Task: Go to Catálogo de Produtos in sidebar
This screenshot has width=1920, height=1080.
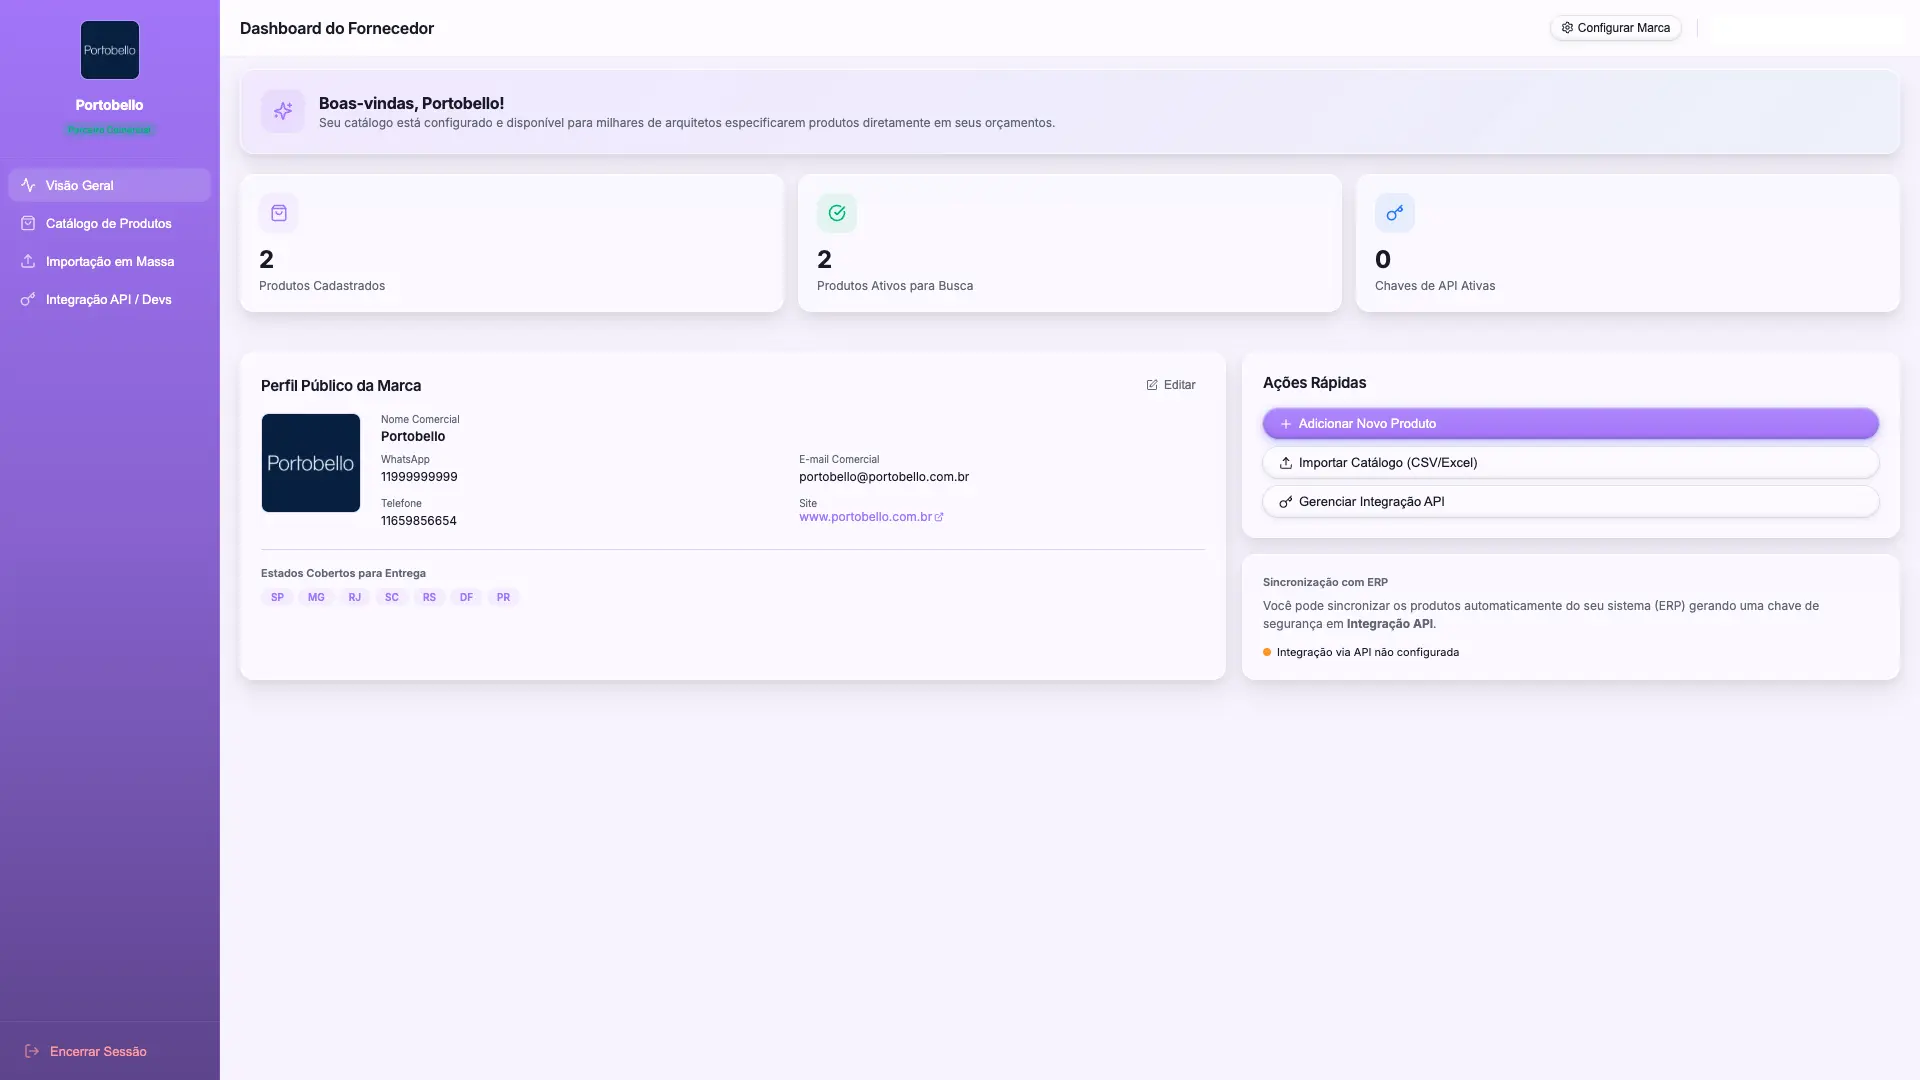Action: click(x=109, y=223)
